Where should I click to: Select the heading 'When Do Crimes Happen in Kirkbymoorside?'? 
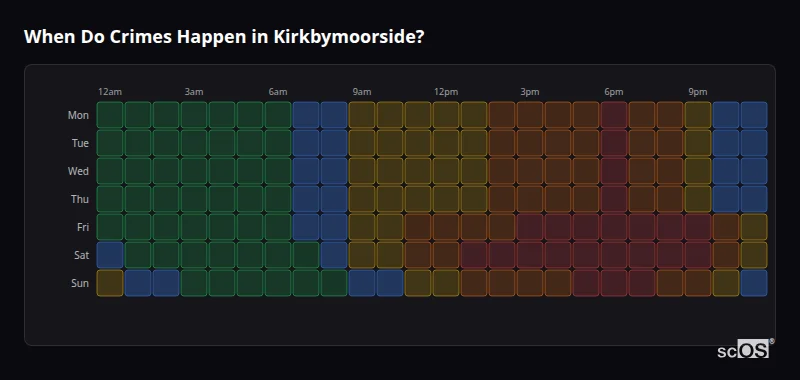click(x=224, y=37)
